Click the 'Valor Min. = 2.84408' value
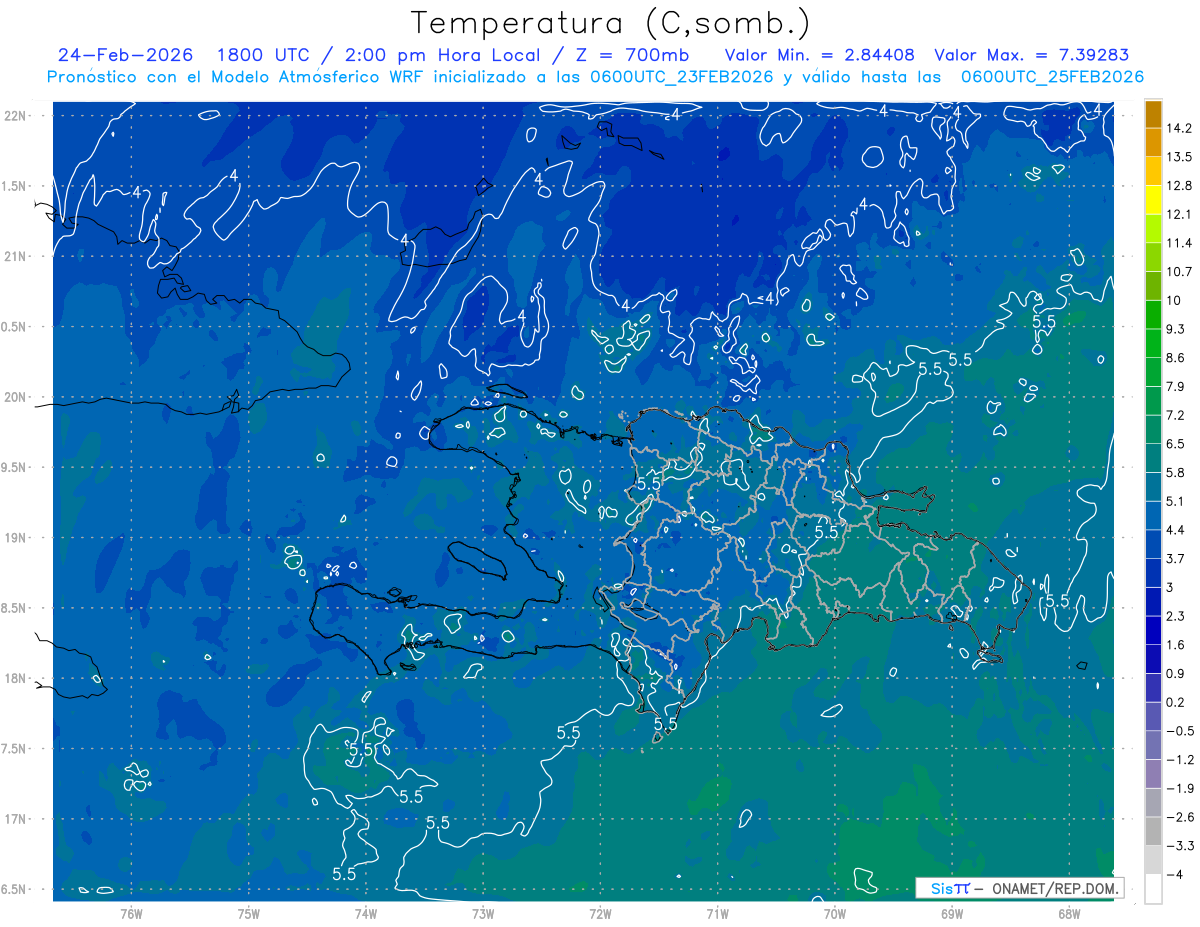 818,55
